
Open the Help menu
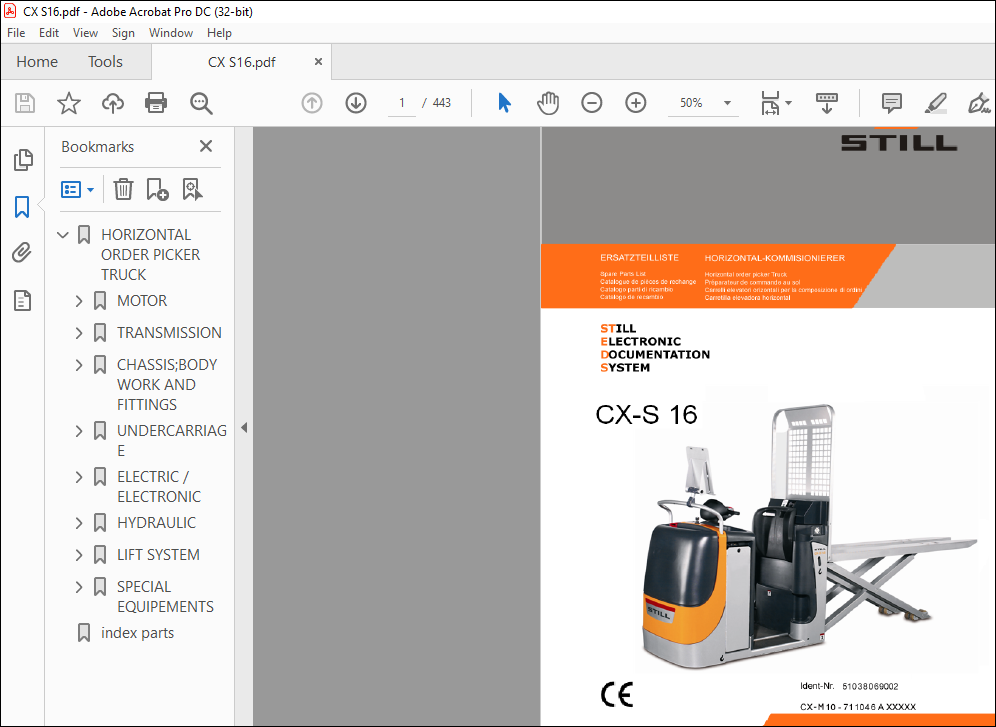(x=219, y=33)
